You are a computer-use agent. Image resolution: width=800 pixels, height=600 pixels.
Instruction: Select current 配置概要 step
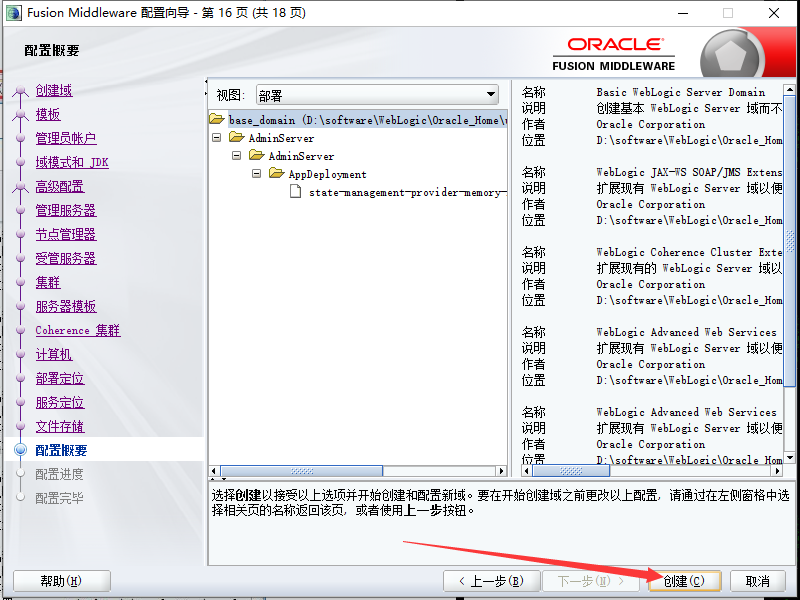pyautogui.click(x=61, y=450)
